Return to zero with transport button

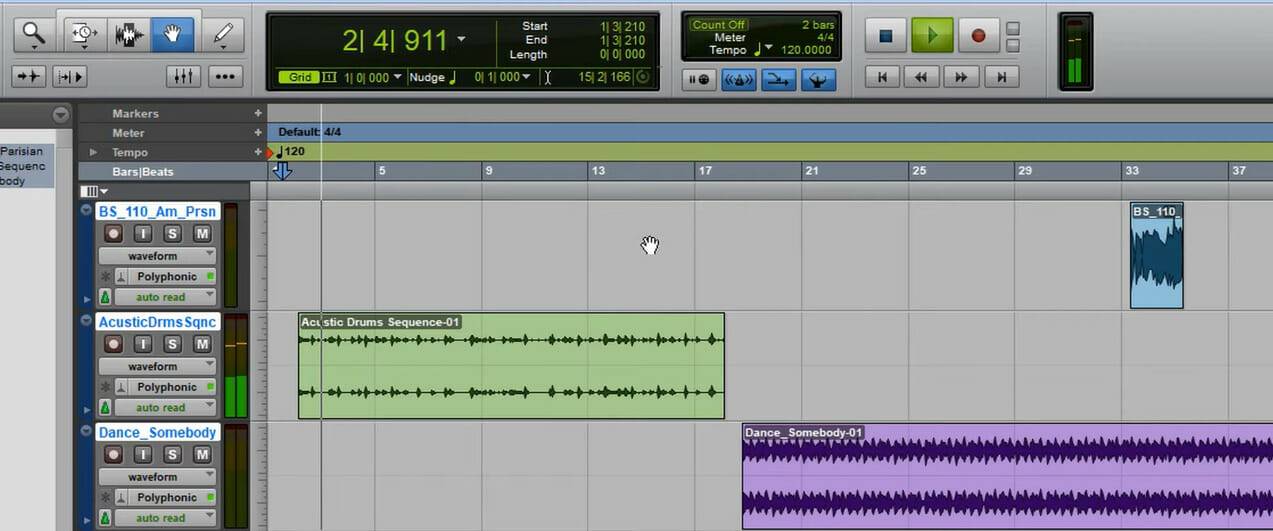click(x=882, y=76)
